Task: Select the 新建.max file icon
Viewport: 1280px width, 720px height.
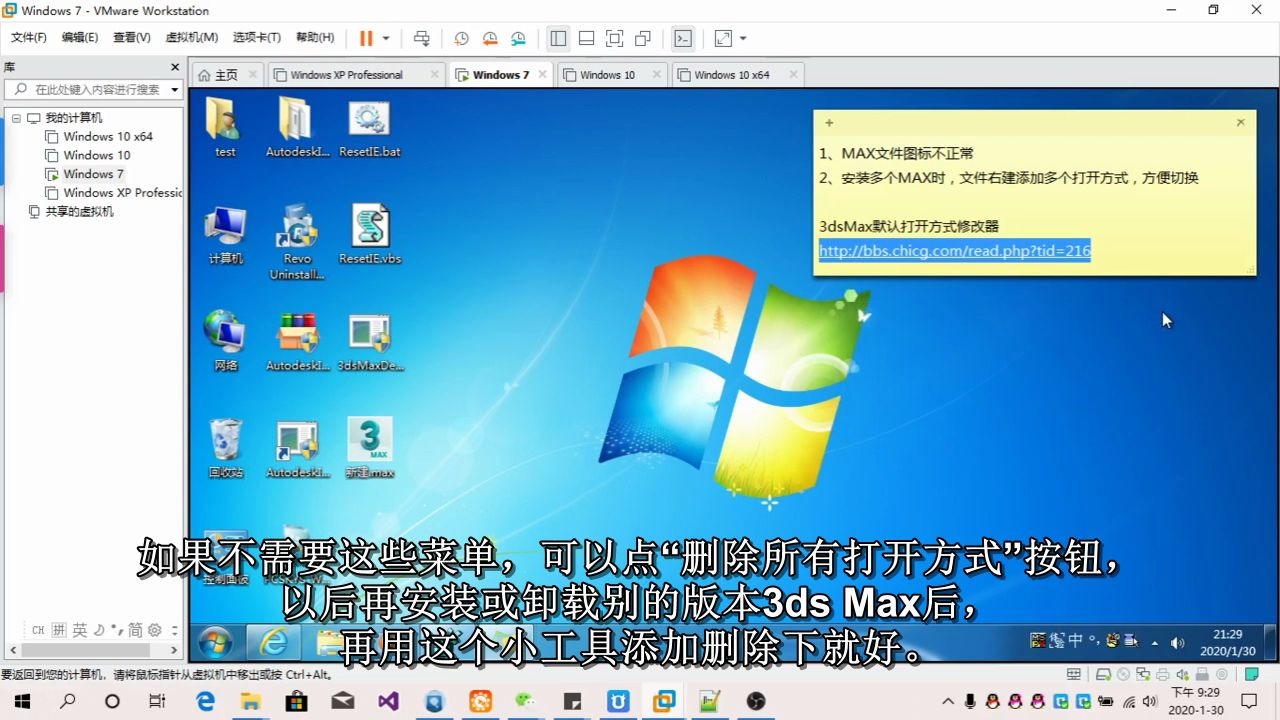Action: (369, 448)
